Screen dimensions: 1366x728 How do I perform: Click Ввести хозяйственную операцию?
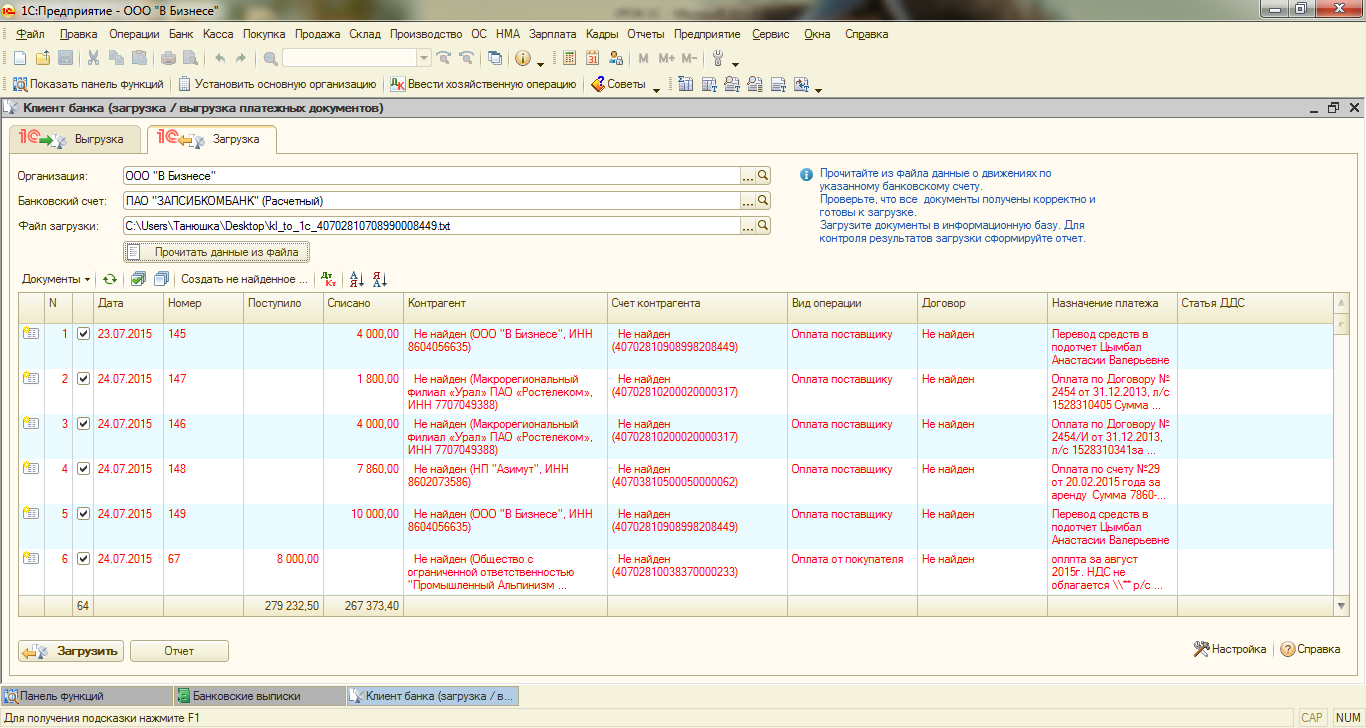[x=483, y=85]
